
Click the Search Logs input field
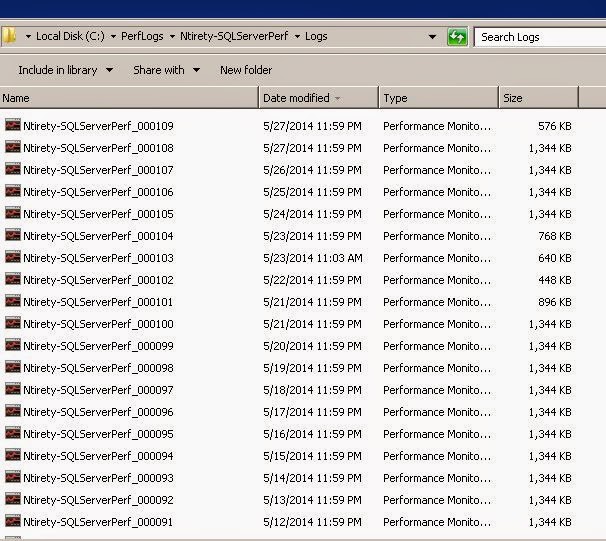click(x=540, y=37)
